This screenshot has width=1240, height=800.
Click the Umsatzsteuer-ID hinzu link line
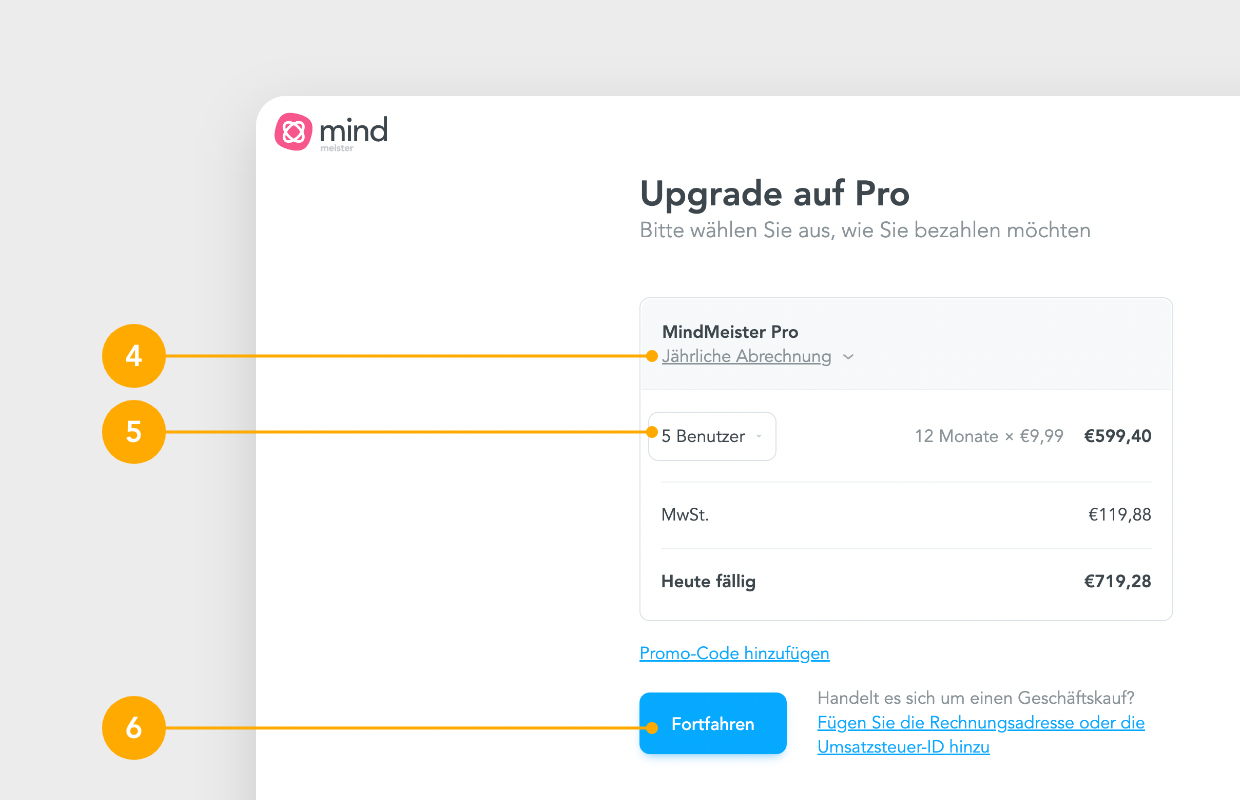pos(904,747)
